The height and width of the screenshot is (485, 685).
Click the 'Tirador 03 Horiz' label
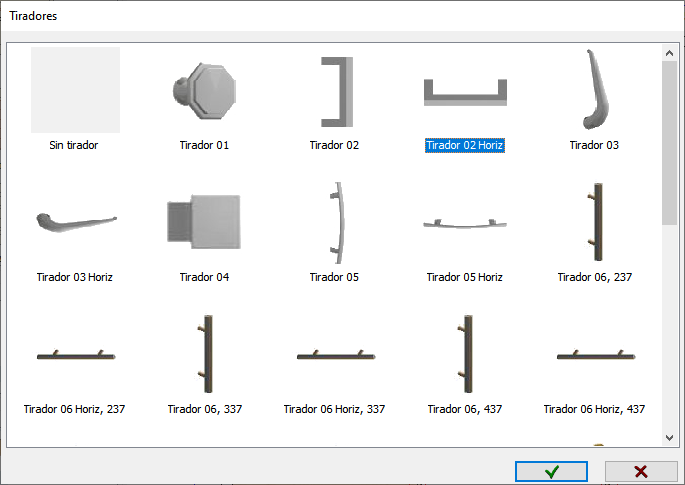click(x=75, y=277)
